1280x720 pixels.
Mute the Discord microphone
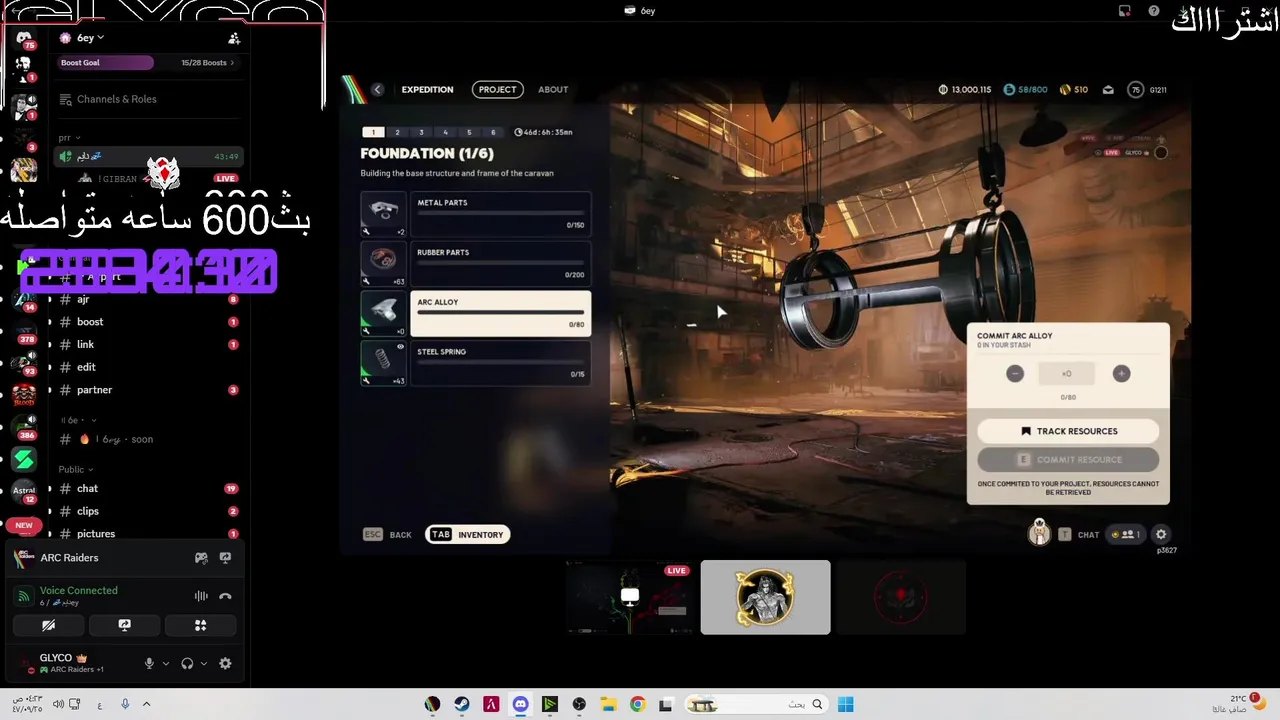[x=149, y=663]
